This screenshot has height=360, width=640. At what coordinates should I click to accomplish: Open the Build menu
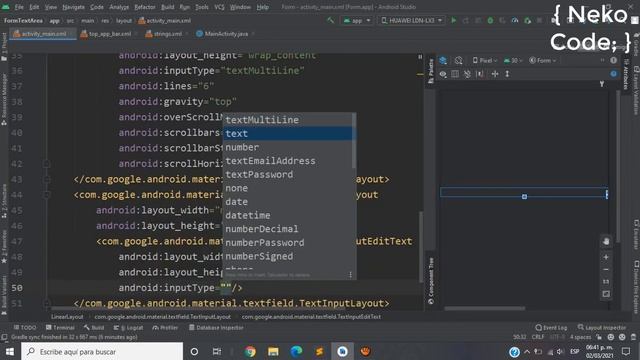[167, 7]
